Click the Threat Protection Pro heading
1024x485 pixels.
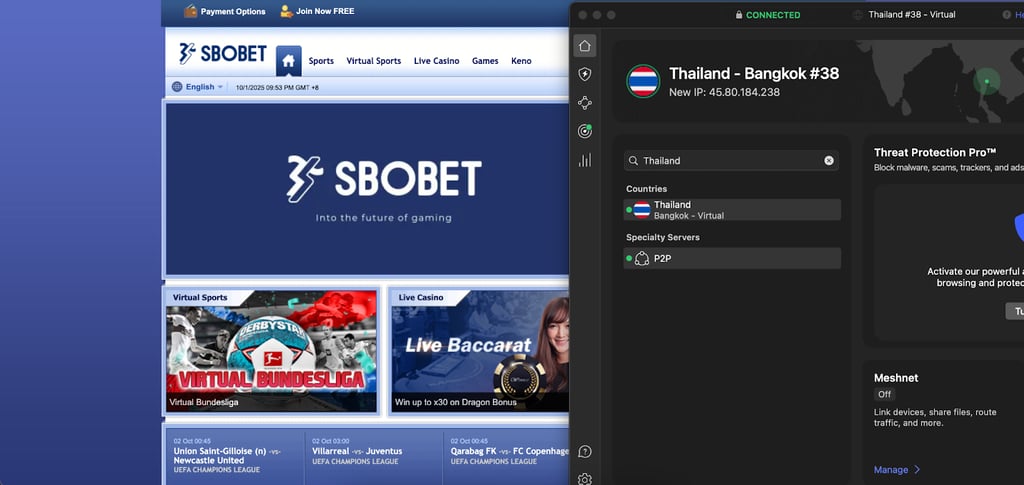point(935,152)
